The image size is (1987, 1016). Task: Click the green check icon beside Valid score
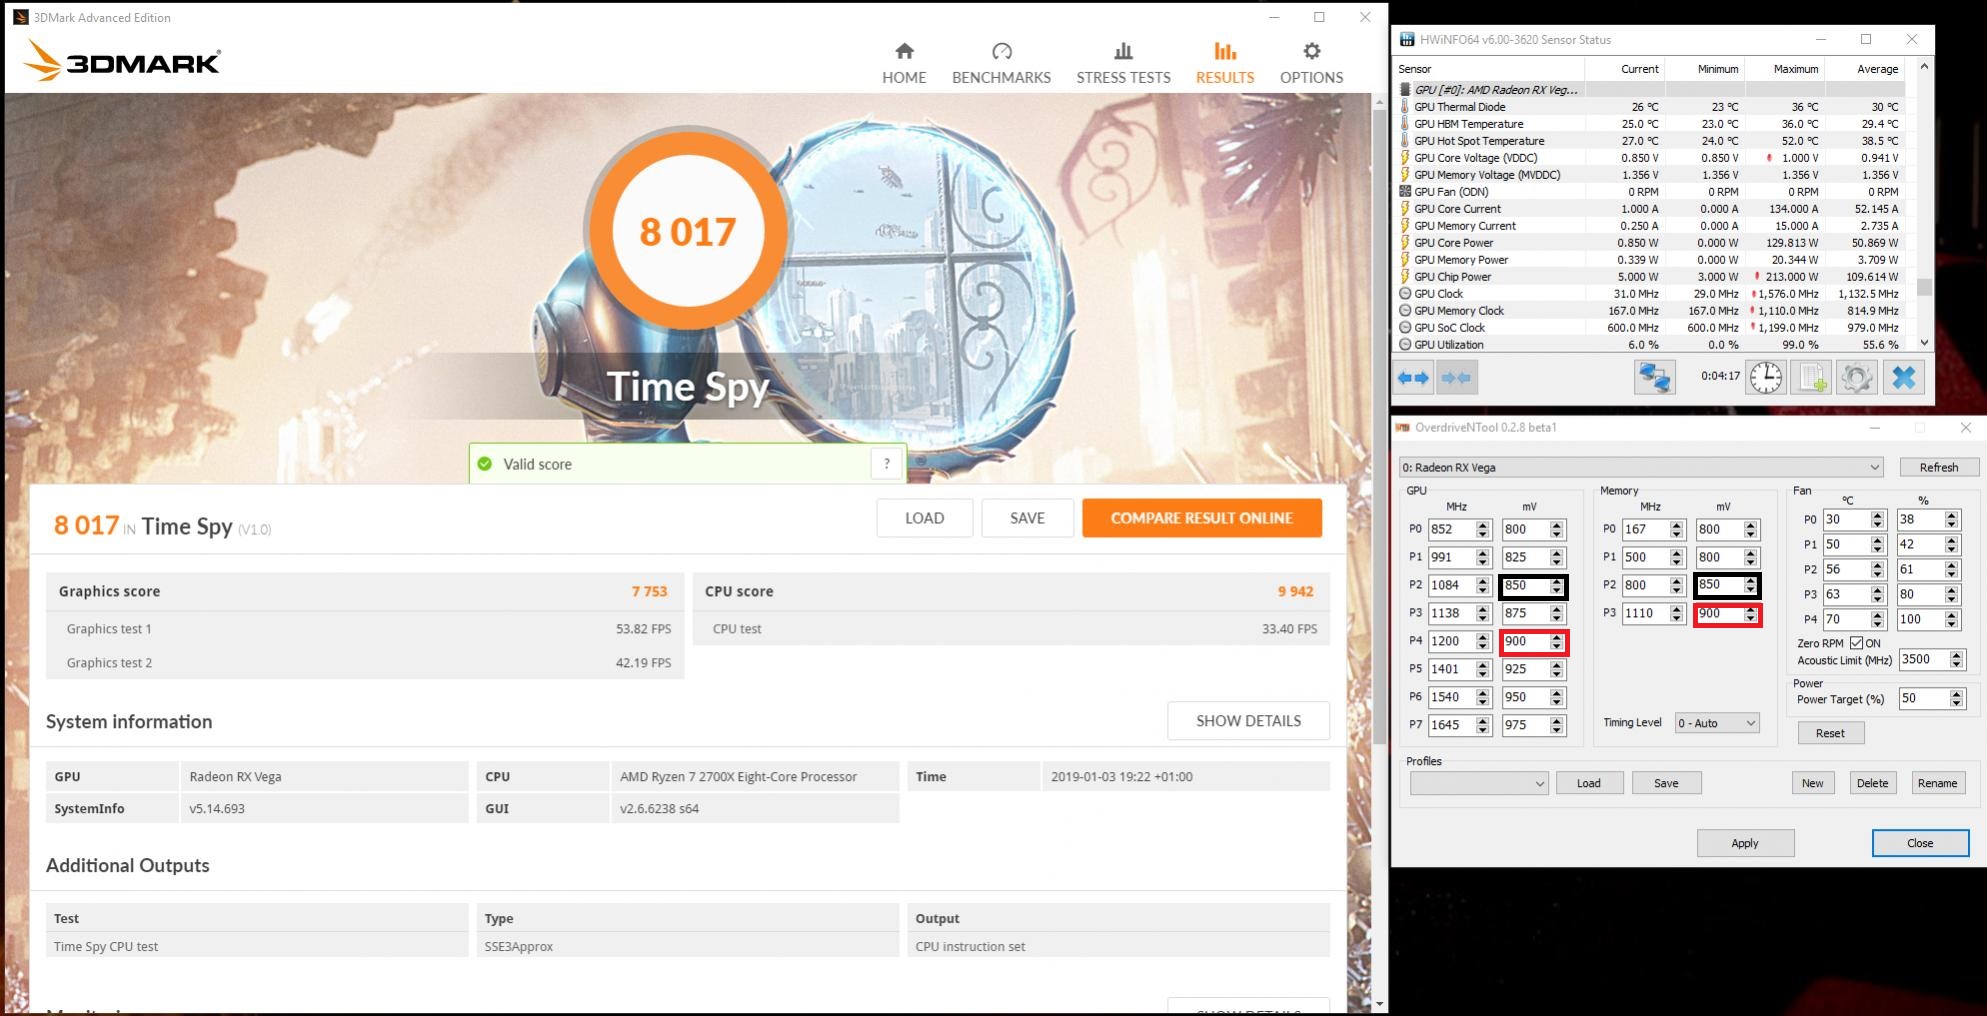click(485, 464)
